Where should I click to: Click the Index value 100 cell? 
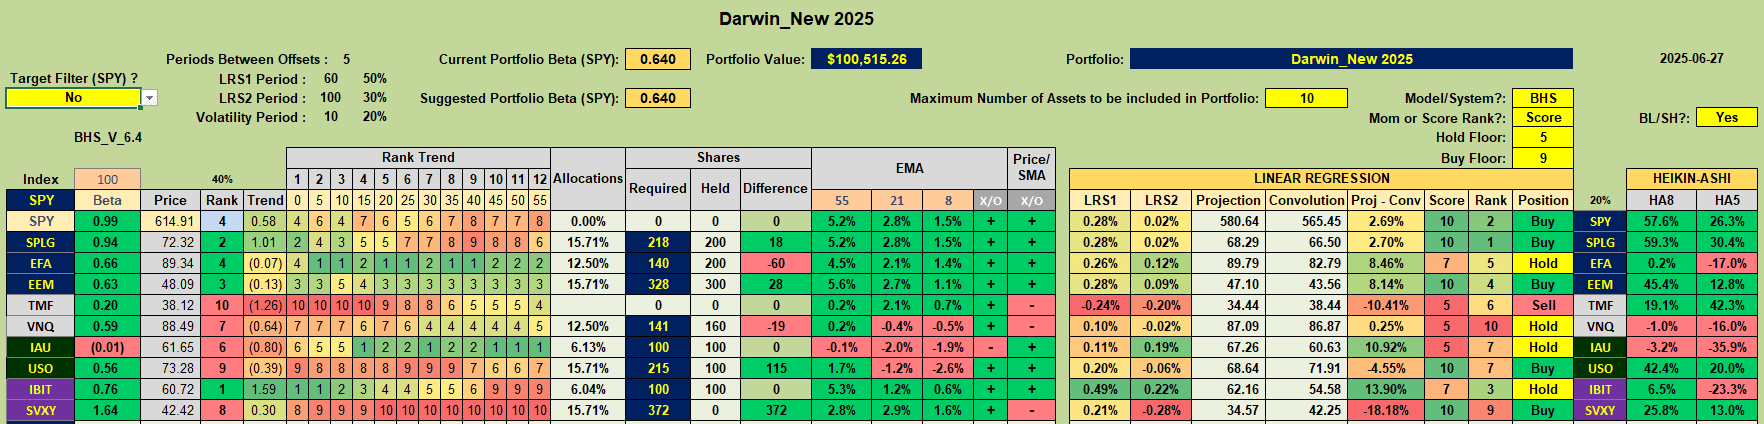[x=107, y=179]
